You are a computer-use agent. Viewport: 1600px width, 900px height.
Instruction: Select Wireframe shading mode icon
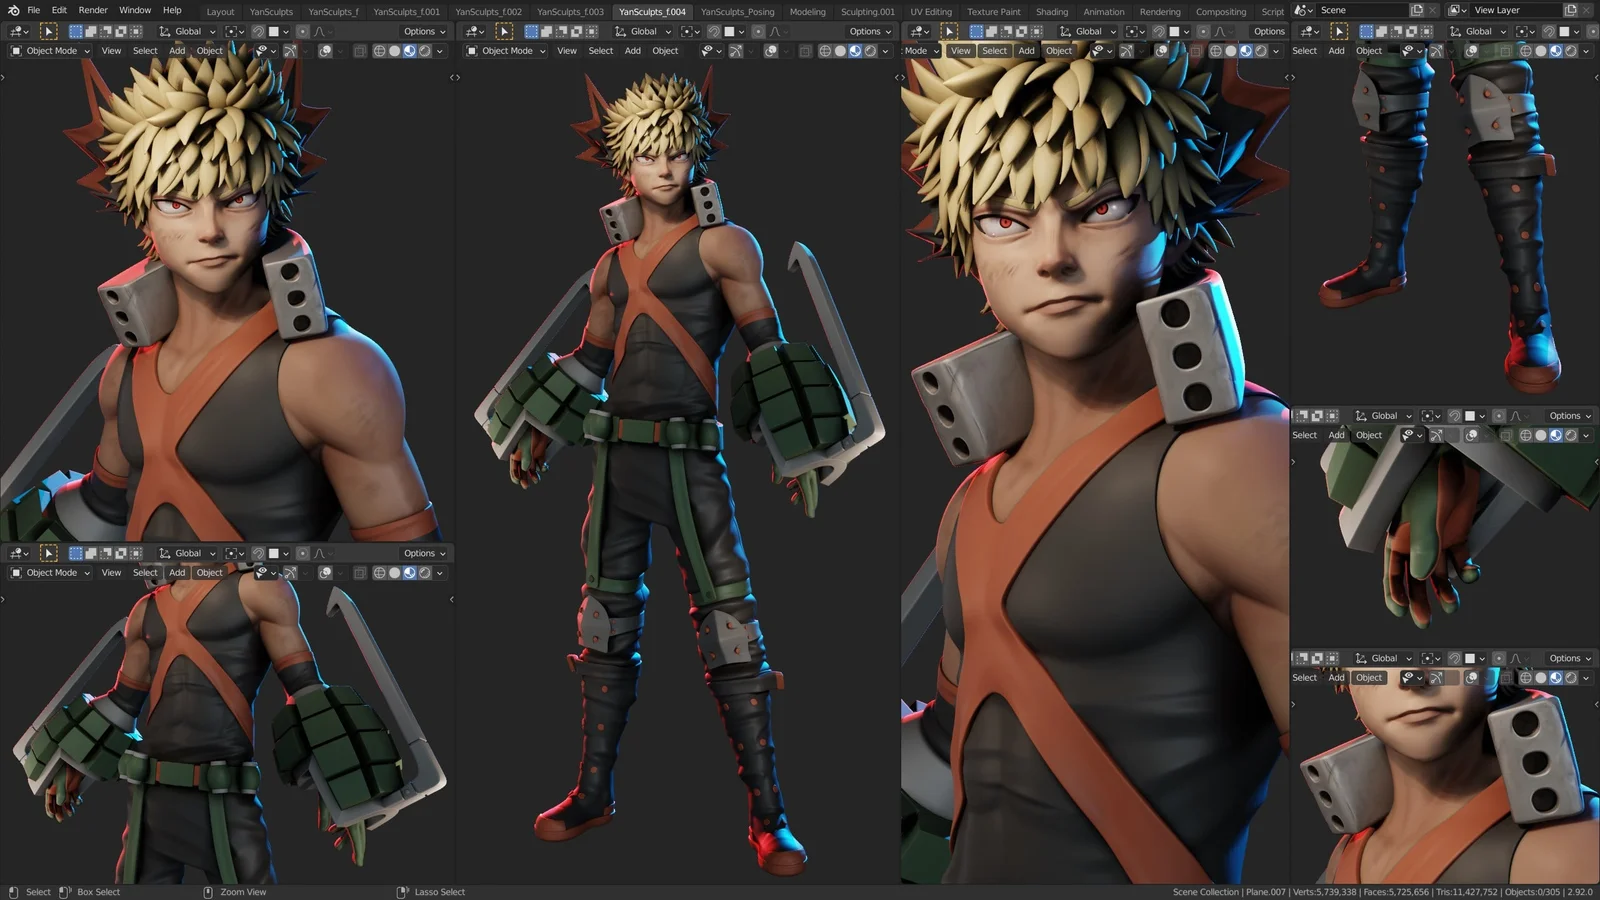pos(379,52)
